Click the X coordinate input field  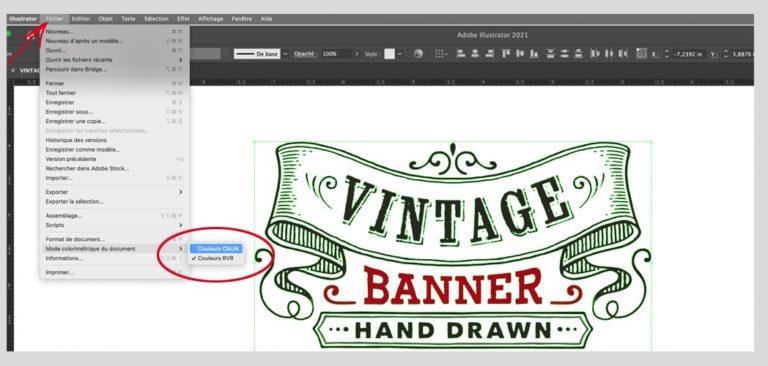[x=688, y=54]
